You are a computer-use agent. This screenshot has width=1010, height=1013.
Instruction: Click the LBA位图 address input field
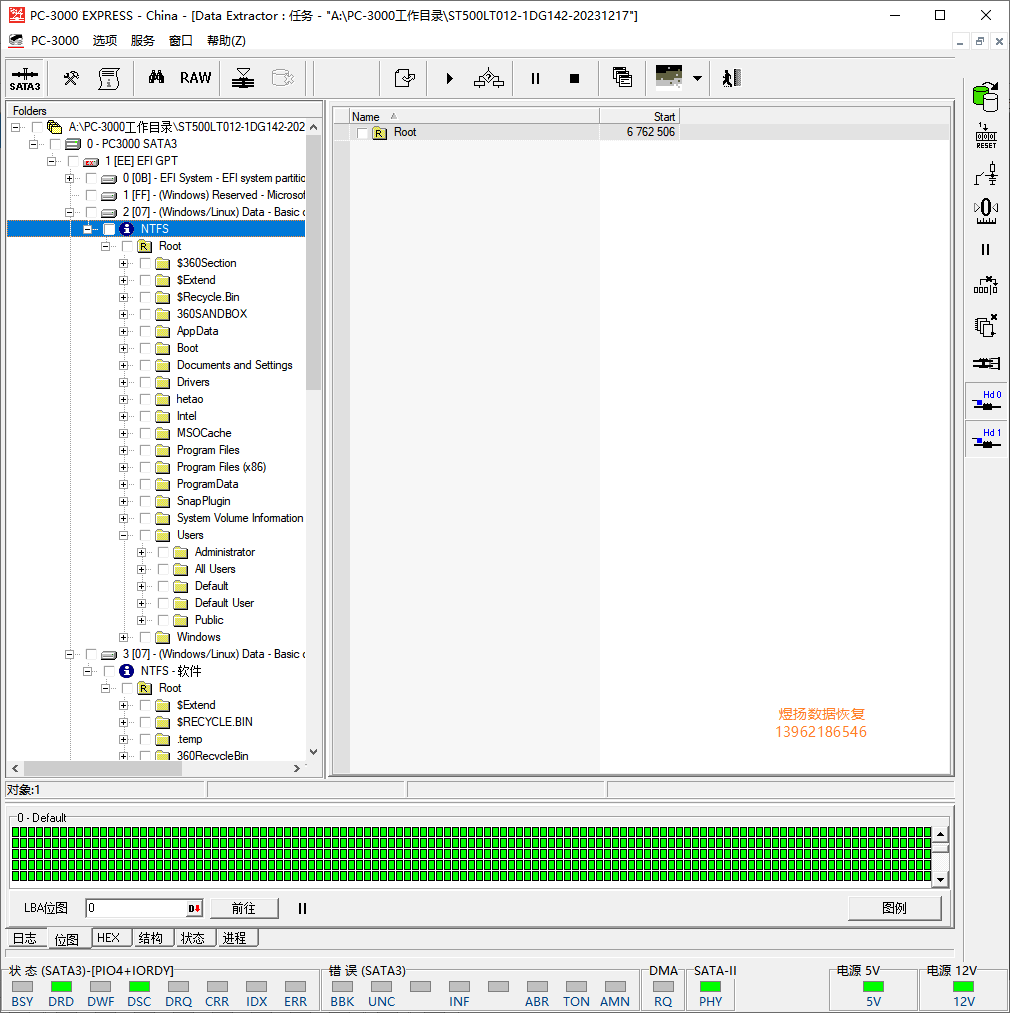[145, 908]
